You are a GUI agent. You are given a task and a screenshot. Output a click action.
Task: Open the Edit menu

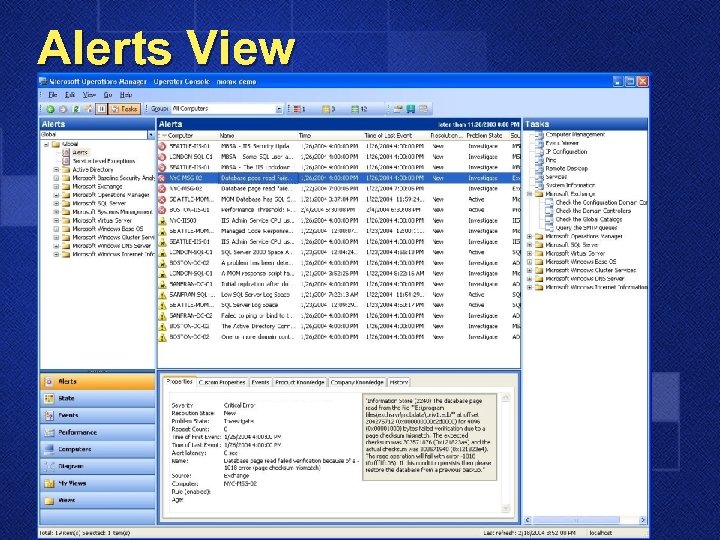[x=70, y=95]
